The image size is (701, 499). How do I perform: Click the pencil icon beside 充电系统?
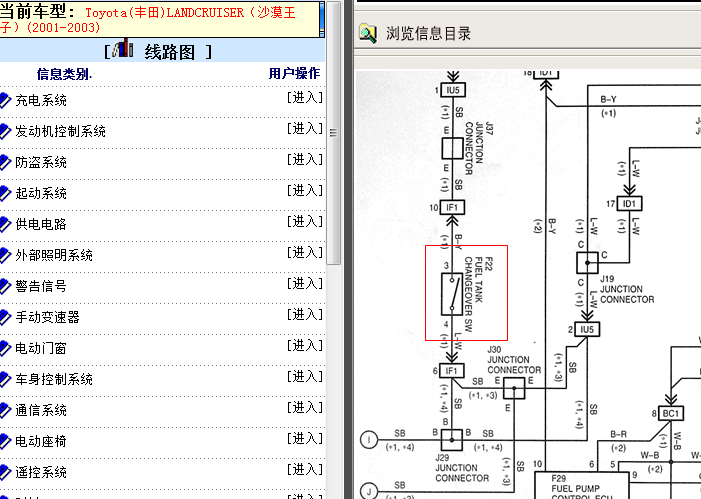(x=5, y=100)
